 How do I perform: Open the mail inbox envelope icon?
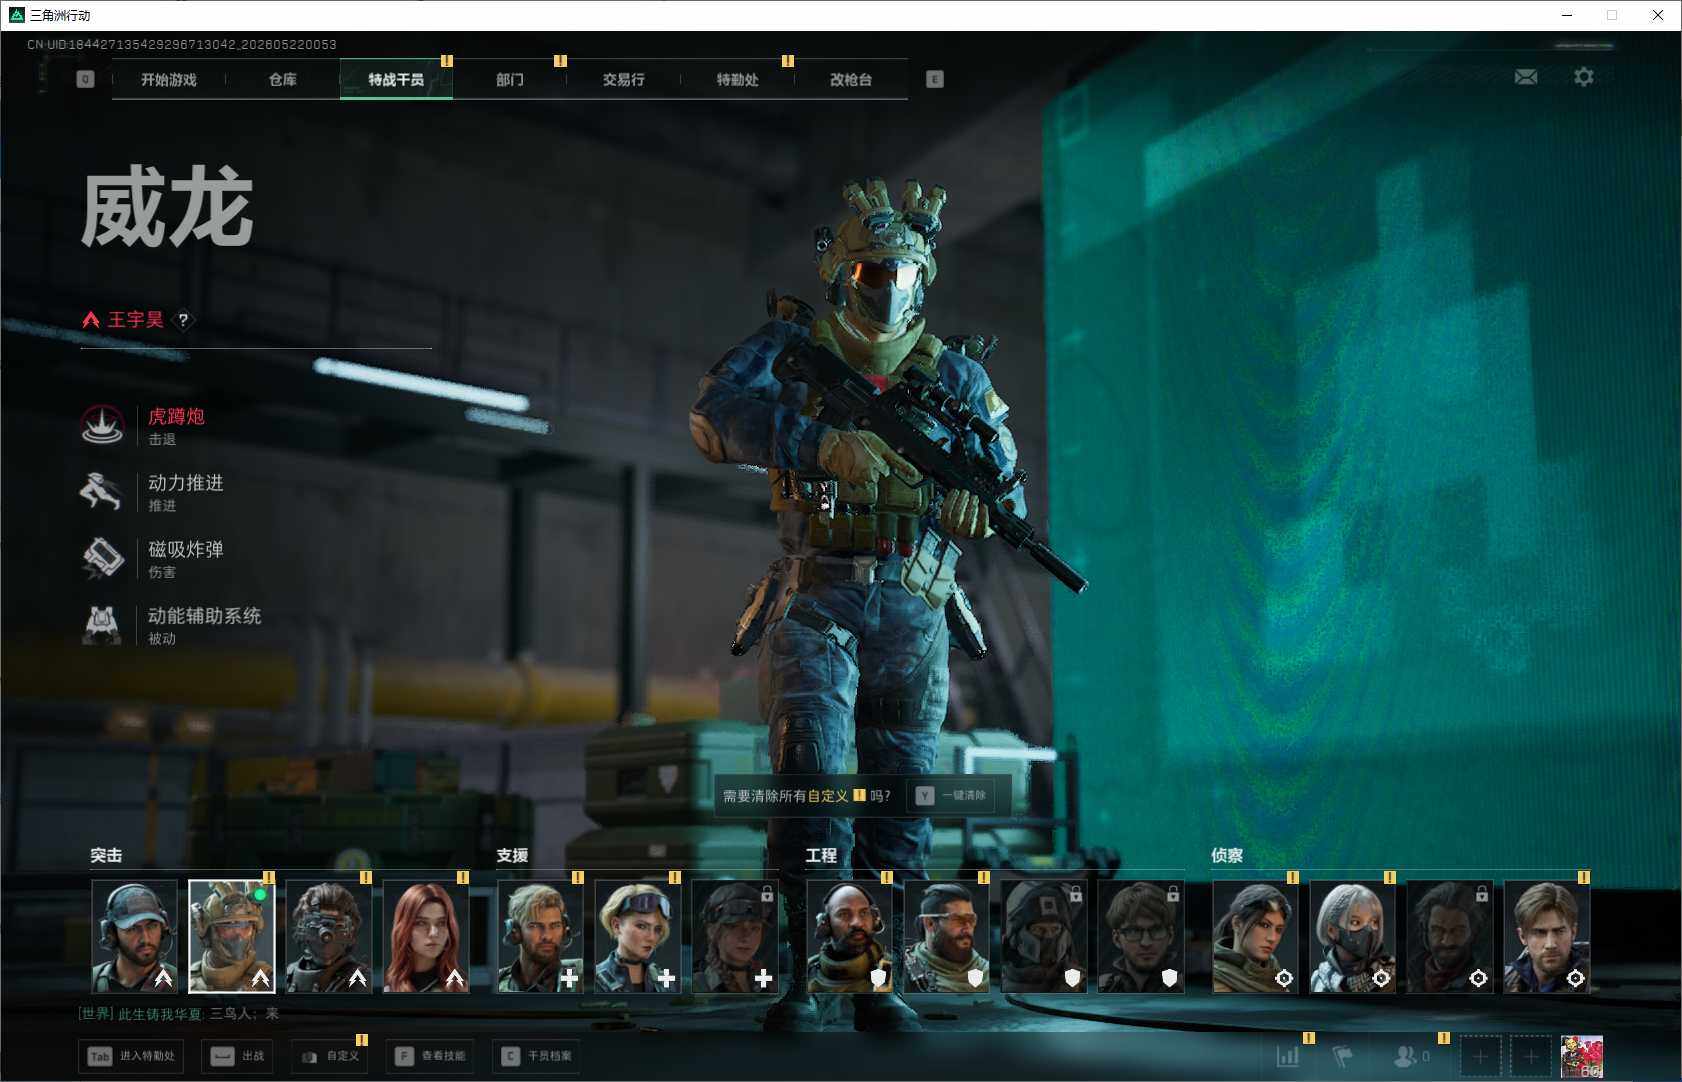tap(1526, 77)
